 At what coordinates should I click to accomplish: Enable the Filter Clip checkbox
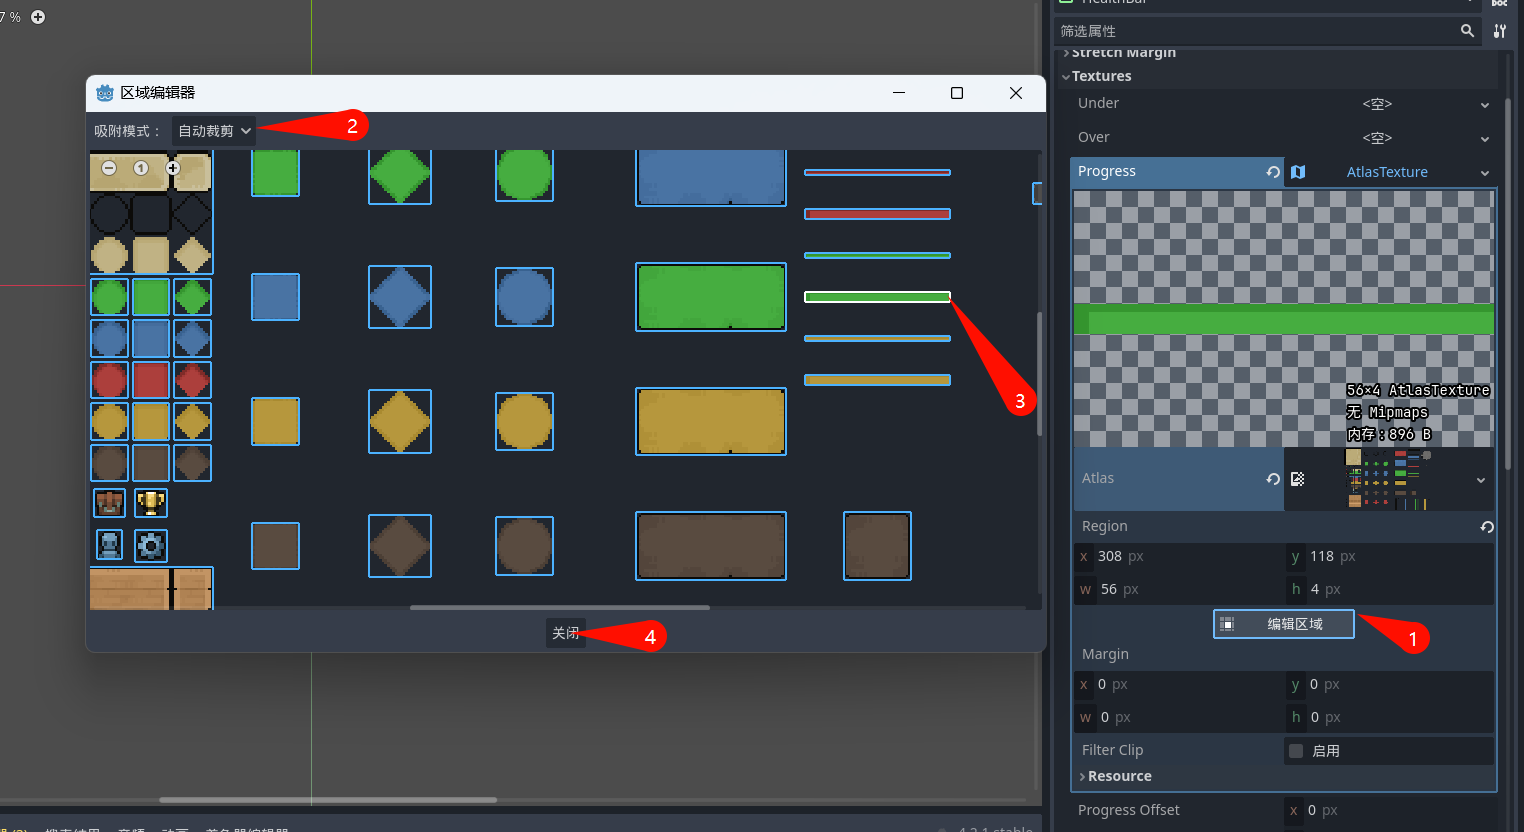1296,751
